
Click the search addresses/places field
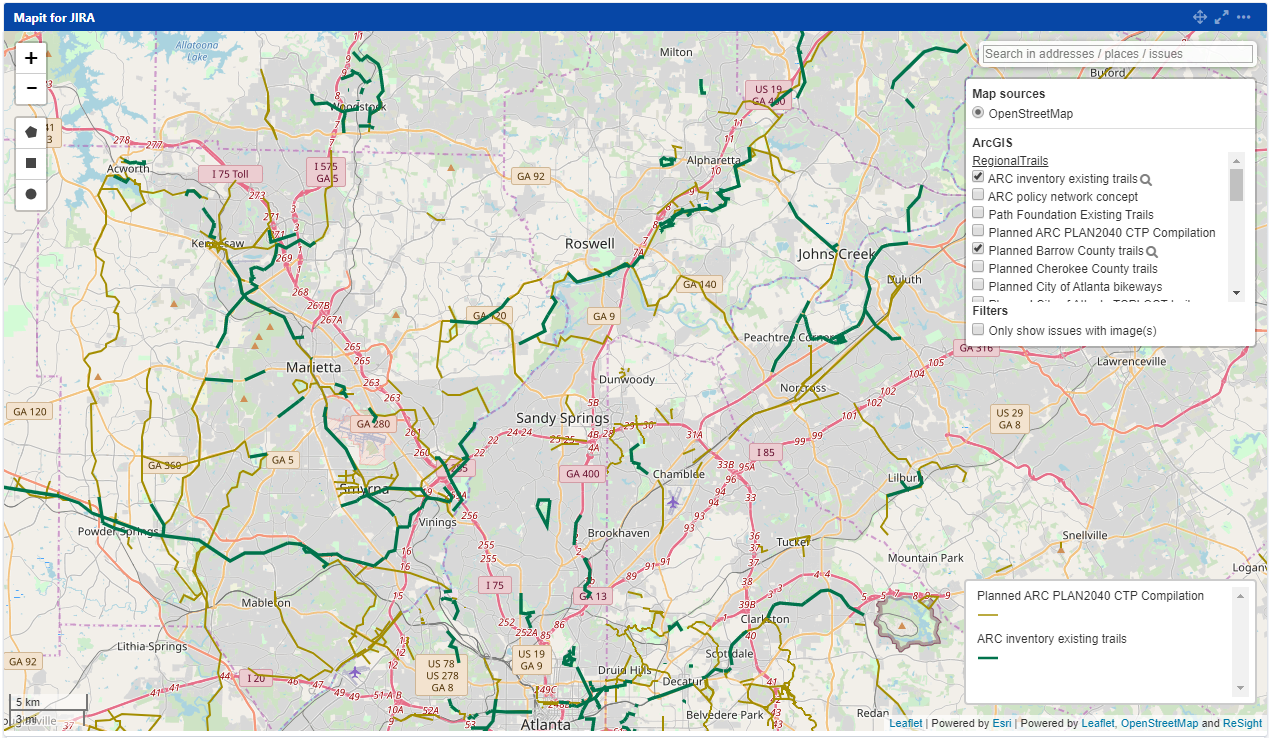click(x=1116, y=53)
